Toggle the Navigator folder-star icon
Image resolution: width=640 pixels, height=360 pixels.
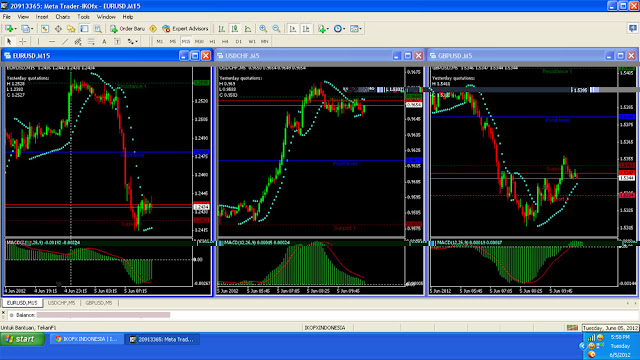(x=71, y=29)
